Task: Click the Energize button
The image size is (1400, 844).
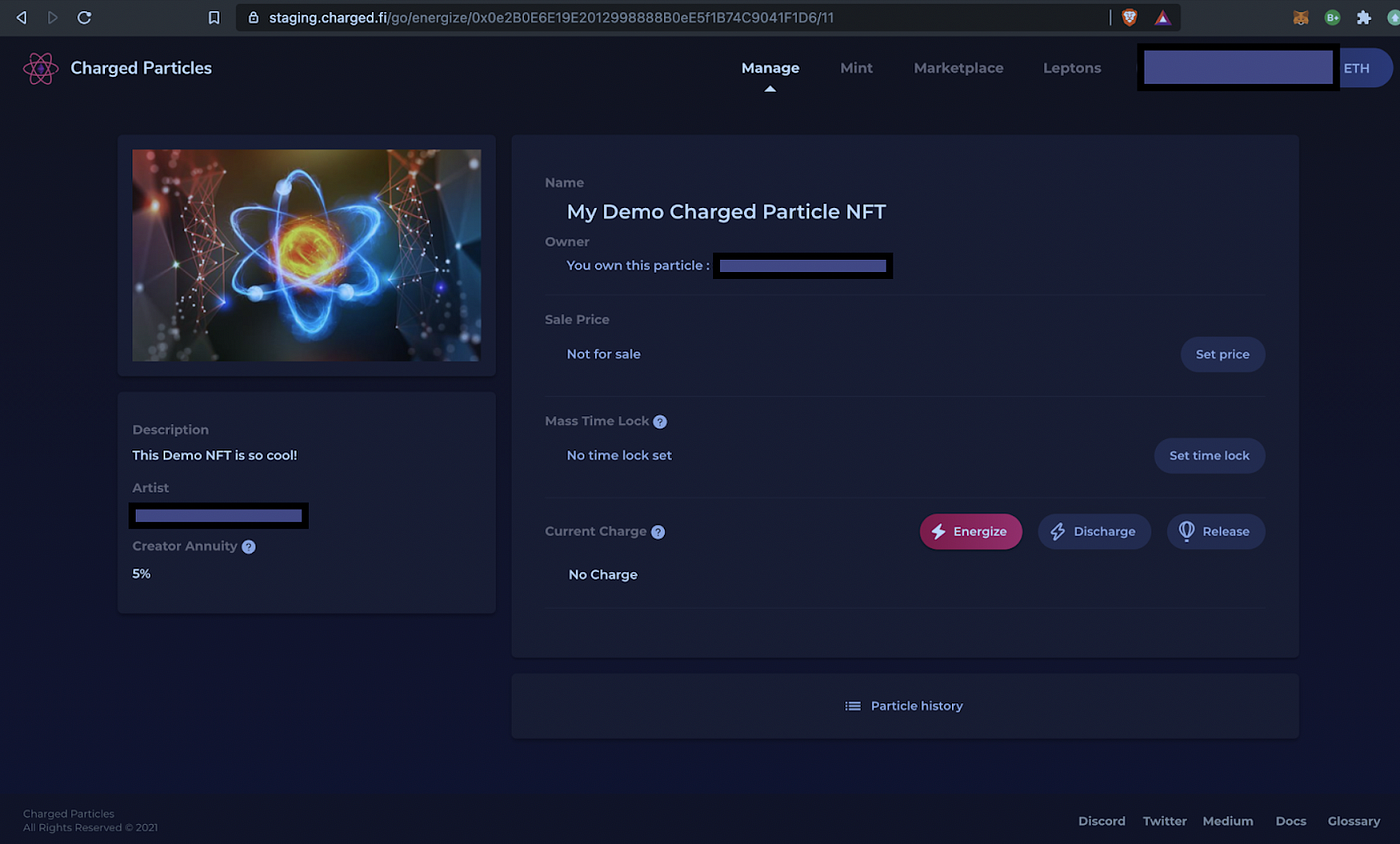Action: [971, 532]
